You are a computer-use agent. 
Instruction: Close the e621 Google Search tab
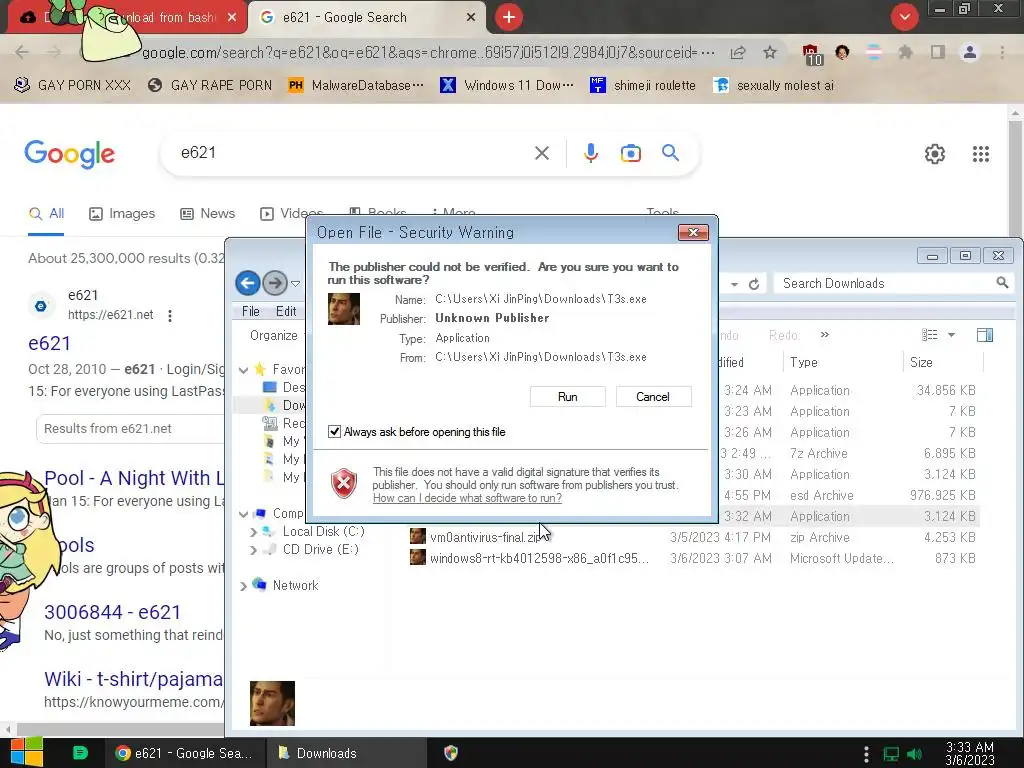[470, 18]
